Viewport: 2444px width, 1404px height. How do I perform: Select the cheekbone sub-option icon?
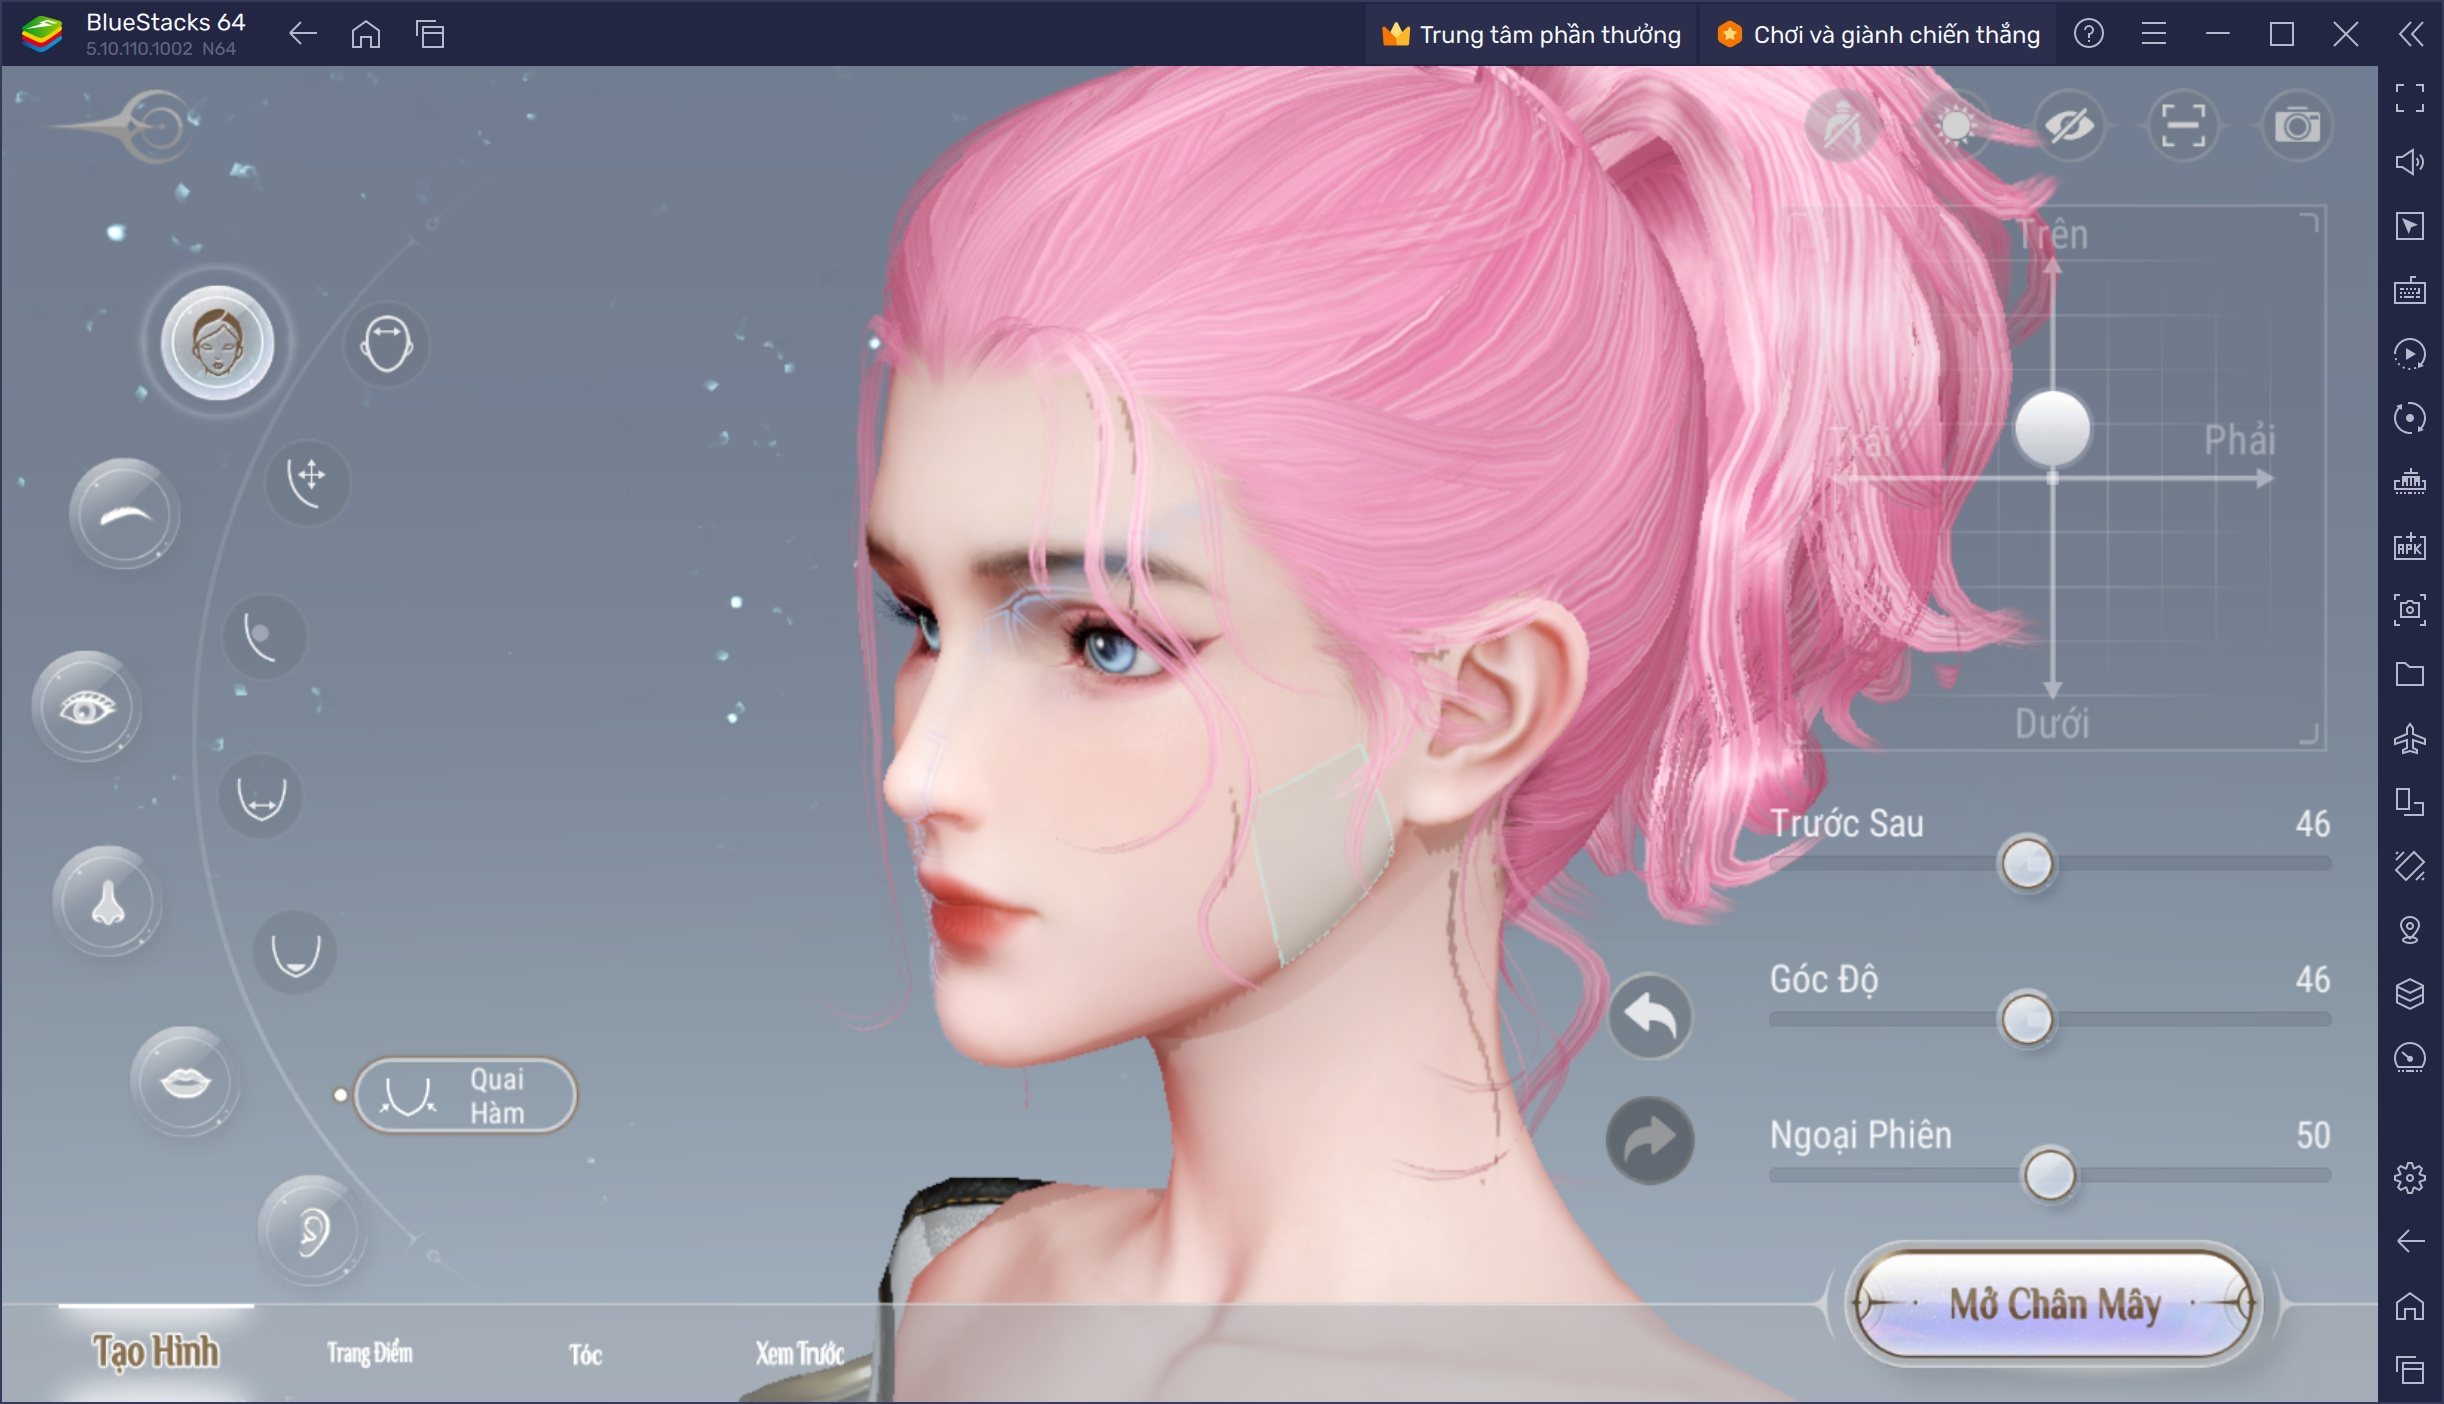coord(264,636)
